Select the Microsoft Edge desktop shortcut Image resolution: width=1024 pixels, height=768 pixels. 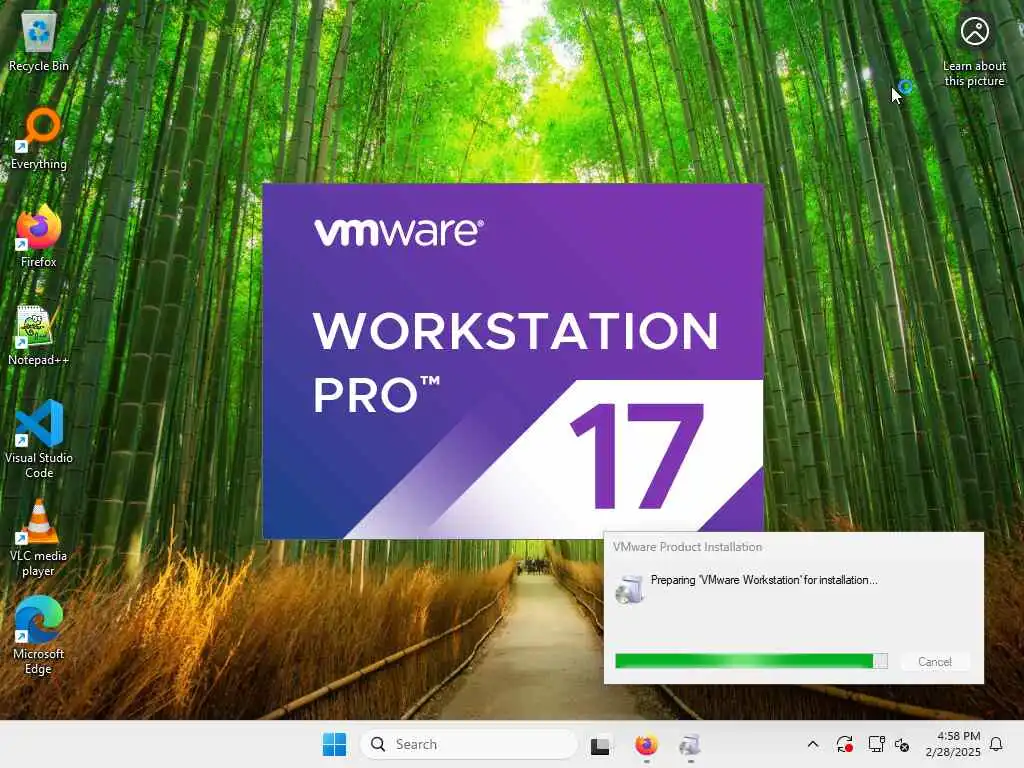point(39,636)
